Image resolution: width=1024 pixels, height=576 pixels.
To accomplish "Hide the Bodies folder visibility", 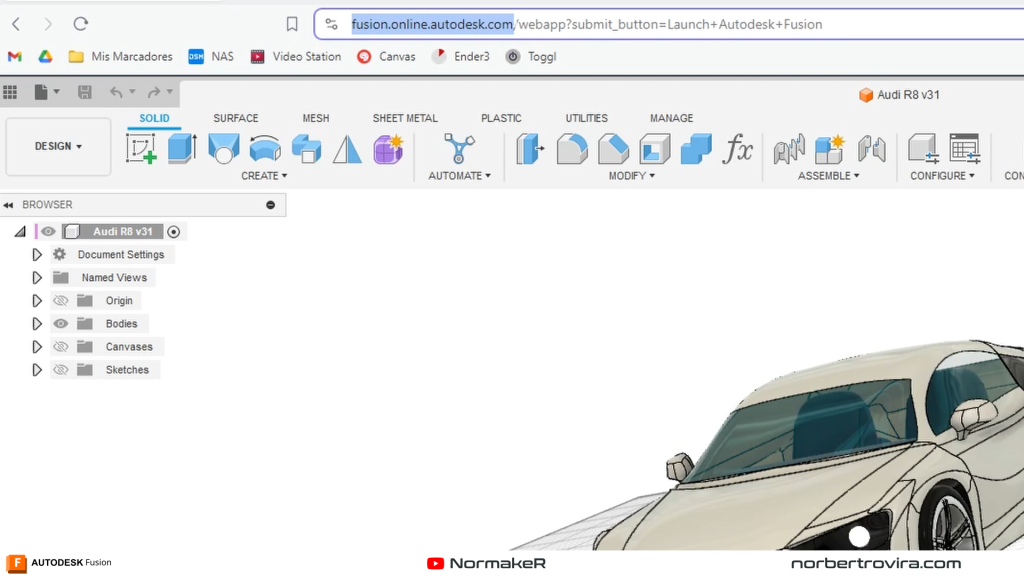I will click(x=61, y=324).
